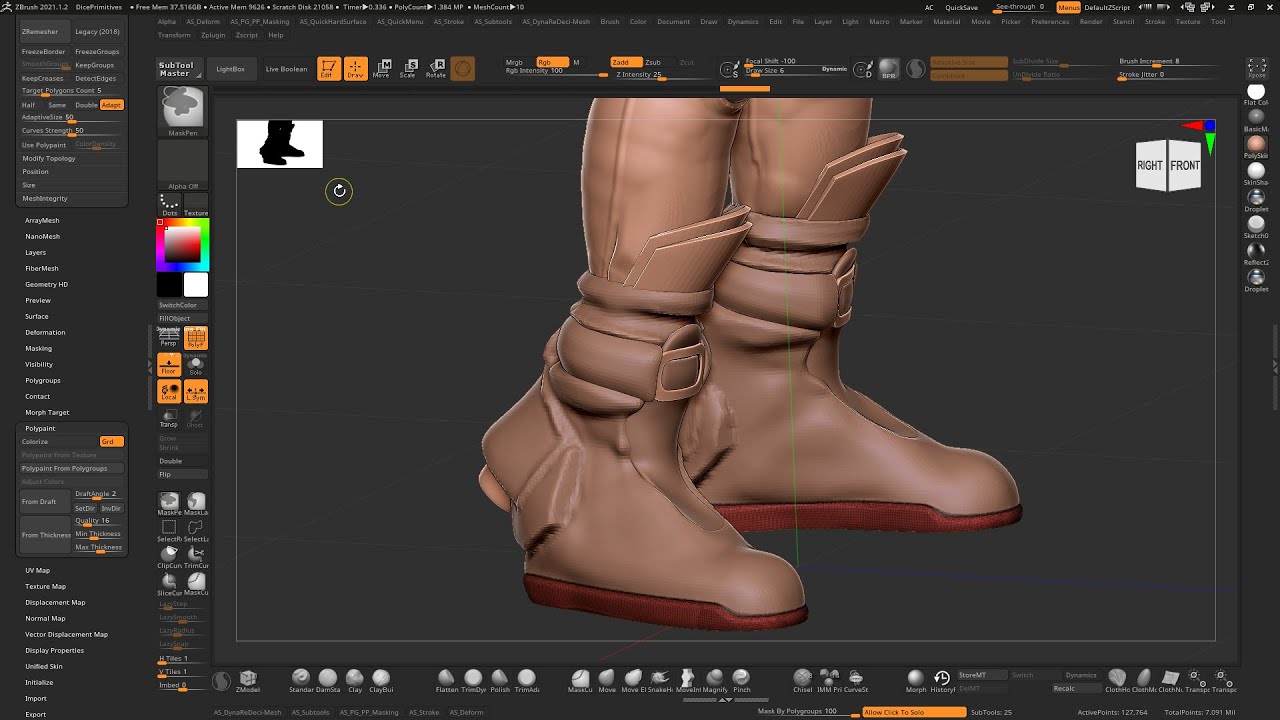Activate the Edit mode icon
This screenshot has width=1280, height=720.
tap(328, 68)
